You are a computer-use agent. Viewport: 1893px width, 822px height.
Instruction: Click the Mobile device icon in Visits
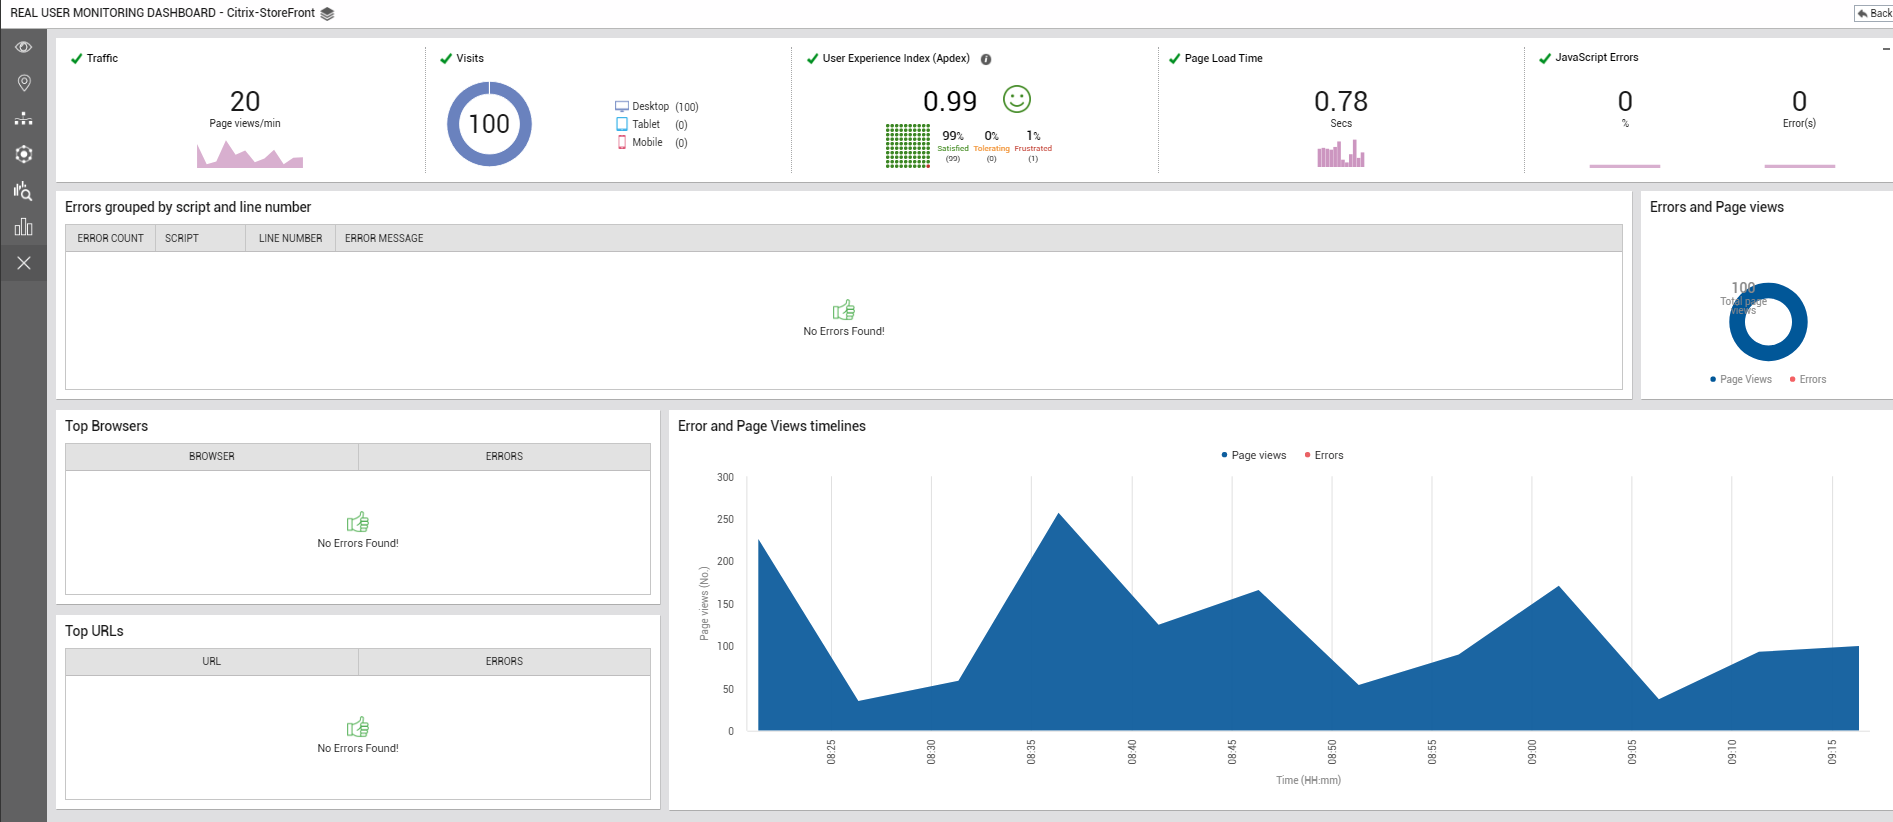pyautogui.click(x=622, y=142)
